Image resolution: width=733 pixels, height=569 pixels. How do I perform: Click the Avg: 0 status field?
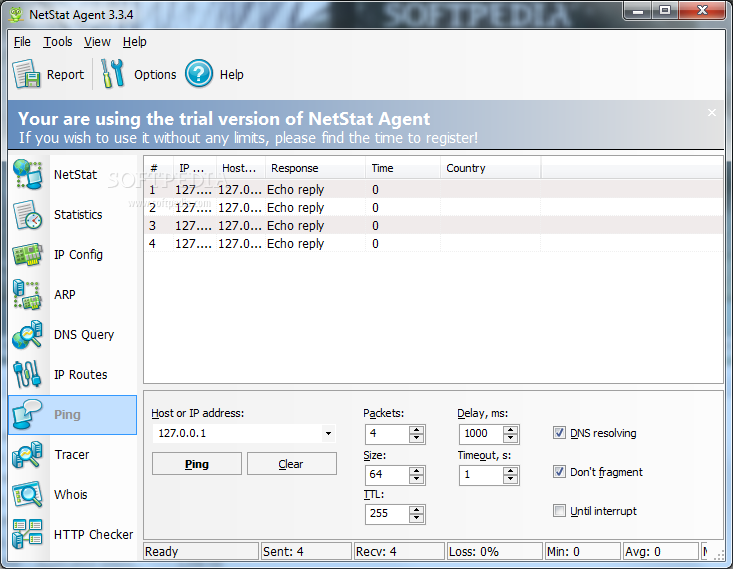pos(661,552)
